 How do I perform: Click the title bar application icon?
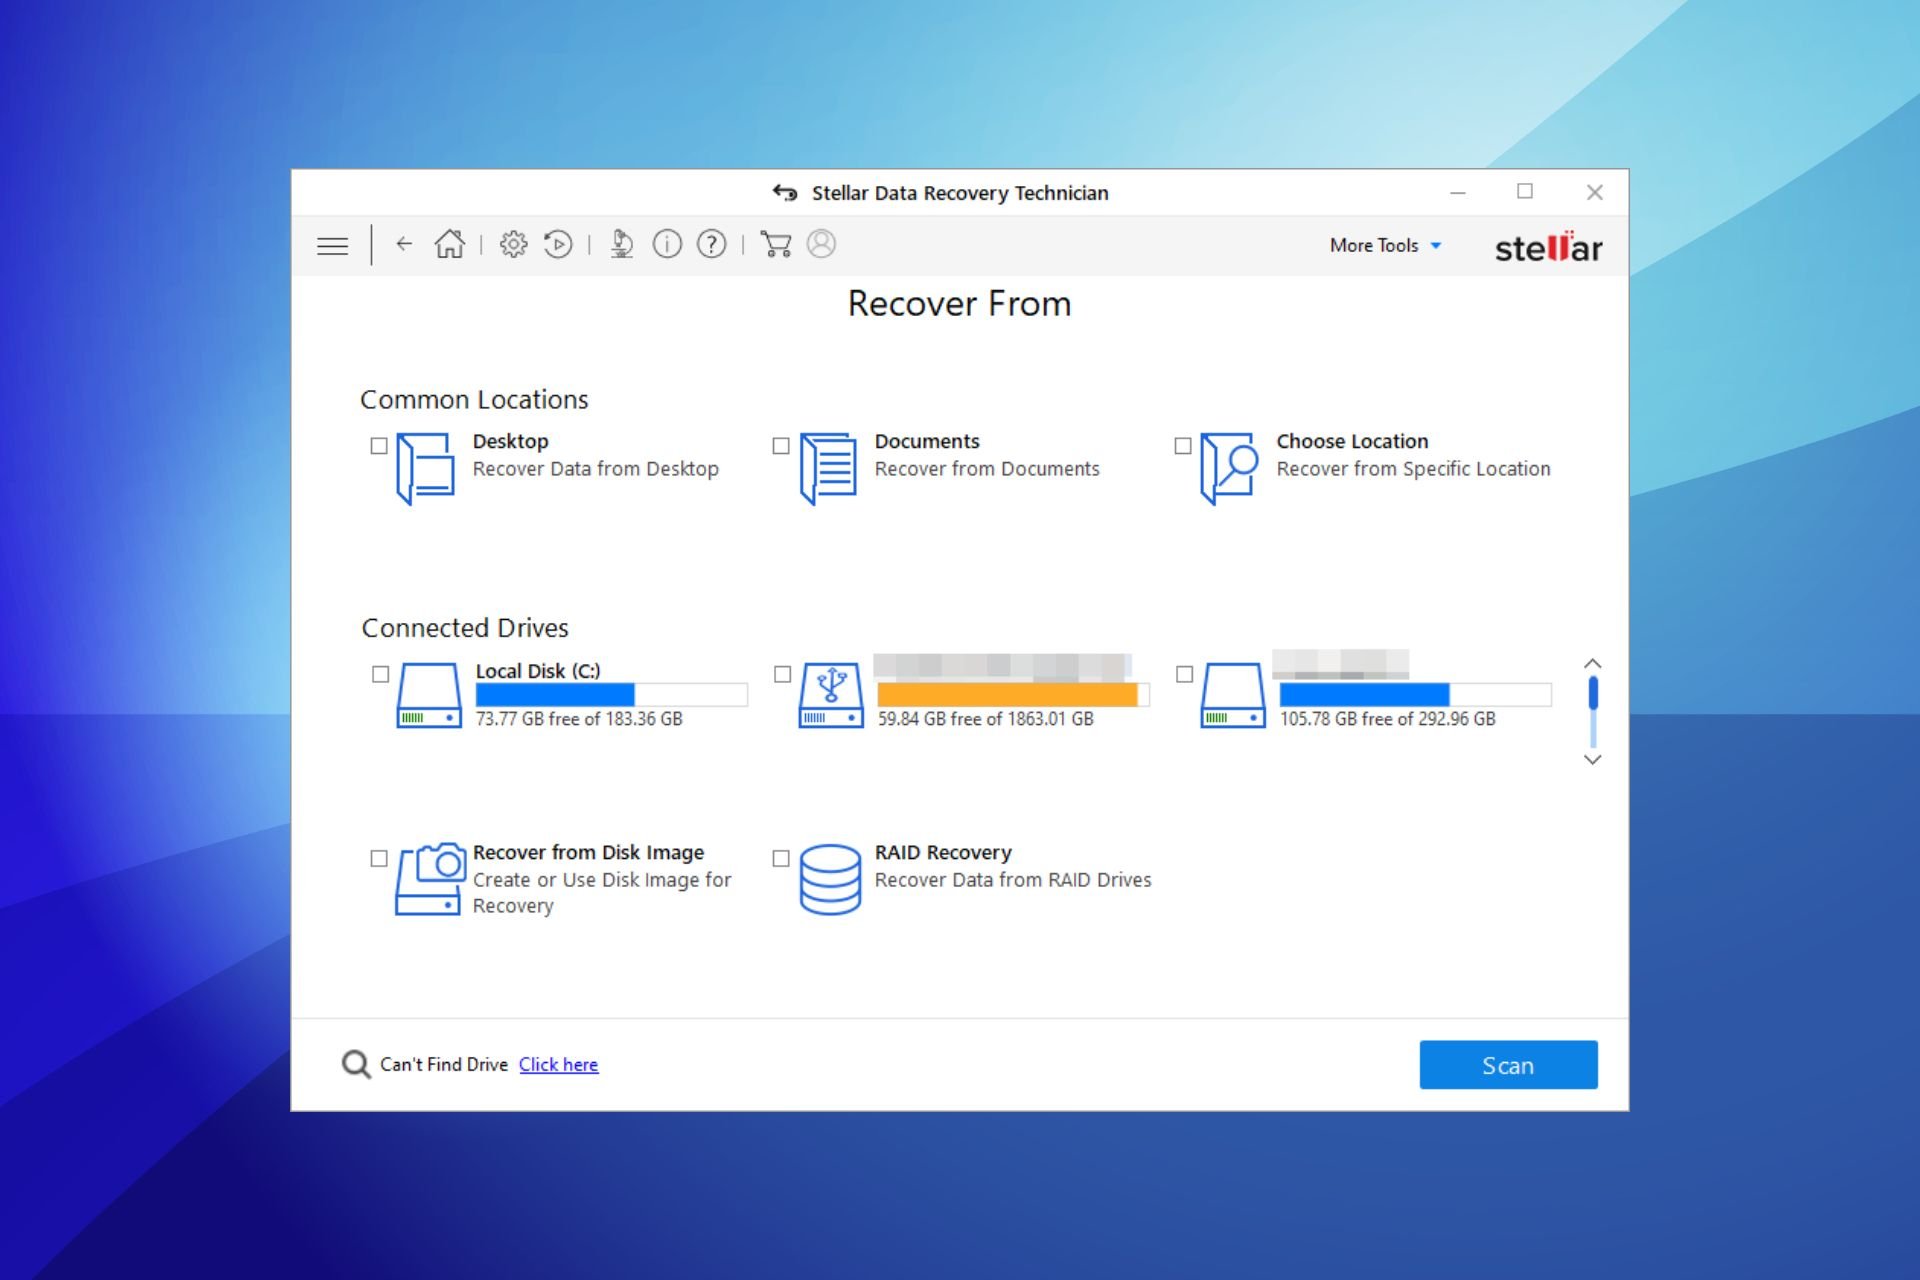tap(785, 192)
